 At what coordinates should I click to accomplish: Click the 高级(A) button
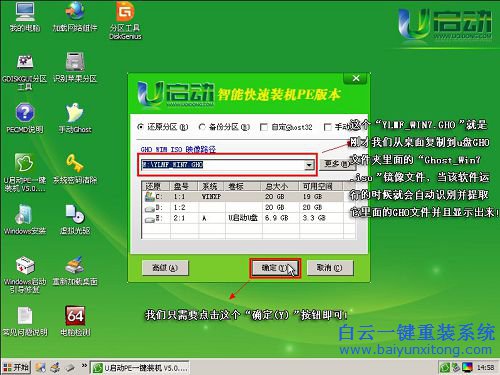pyautogui.click(x=165, y=268)
